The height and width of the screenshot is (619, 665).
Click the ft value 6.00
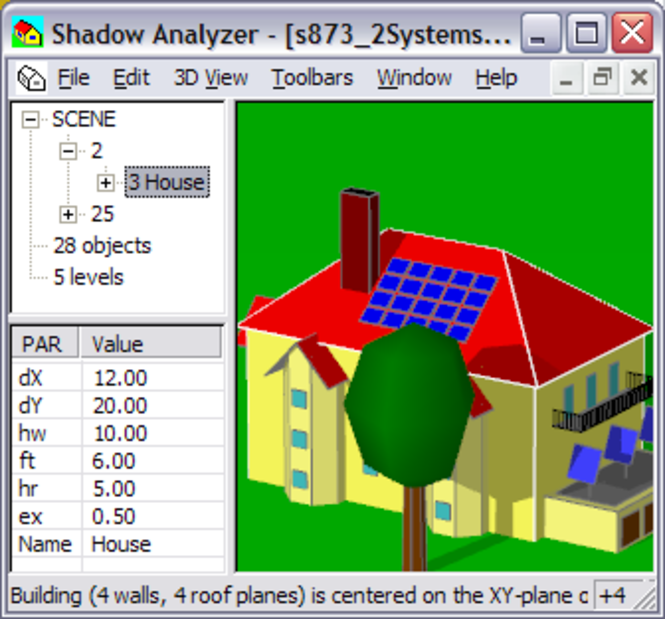point(152,460)
